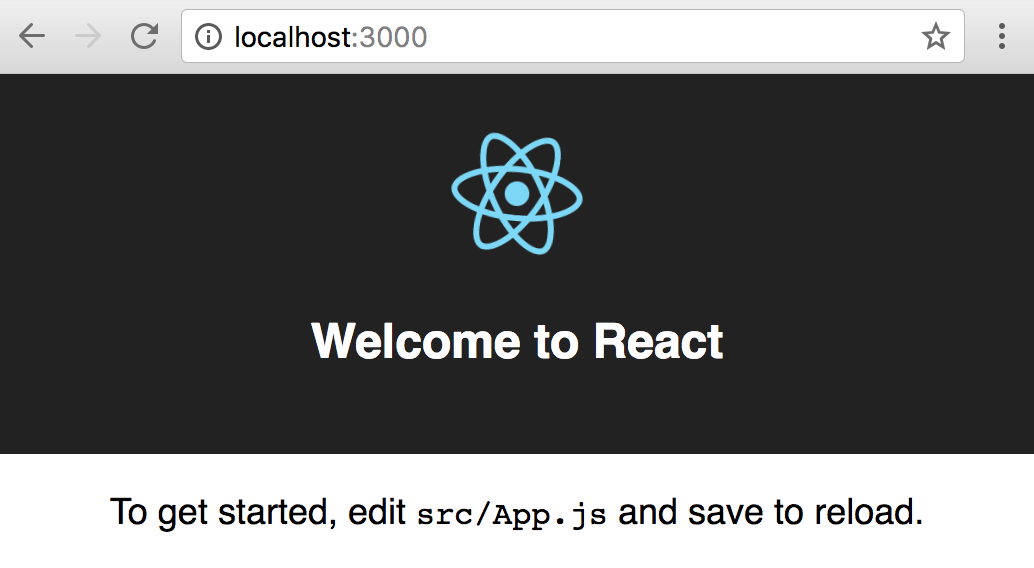Select the Welcome to React heading
This screenshot has height=568, width=1034.
[517, 341]
